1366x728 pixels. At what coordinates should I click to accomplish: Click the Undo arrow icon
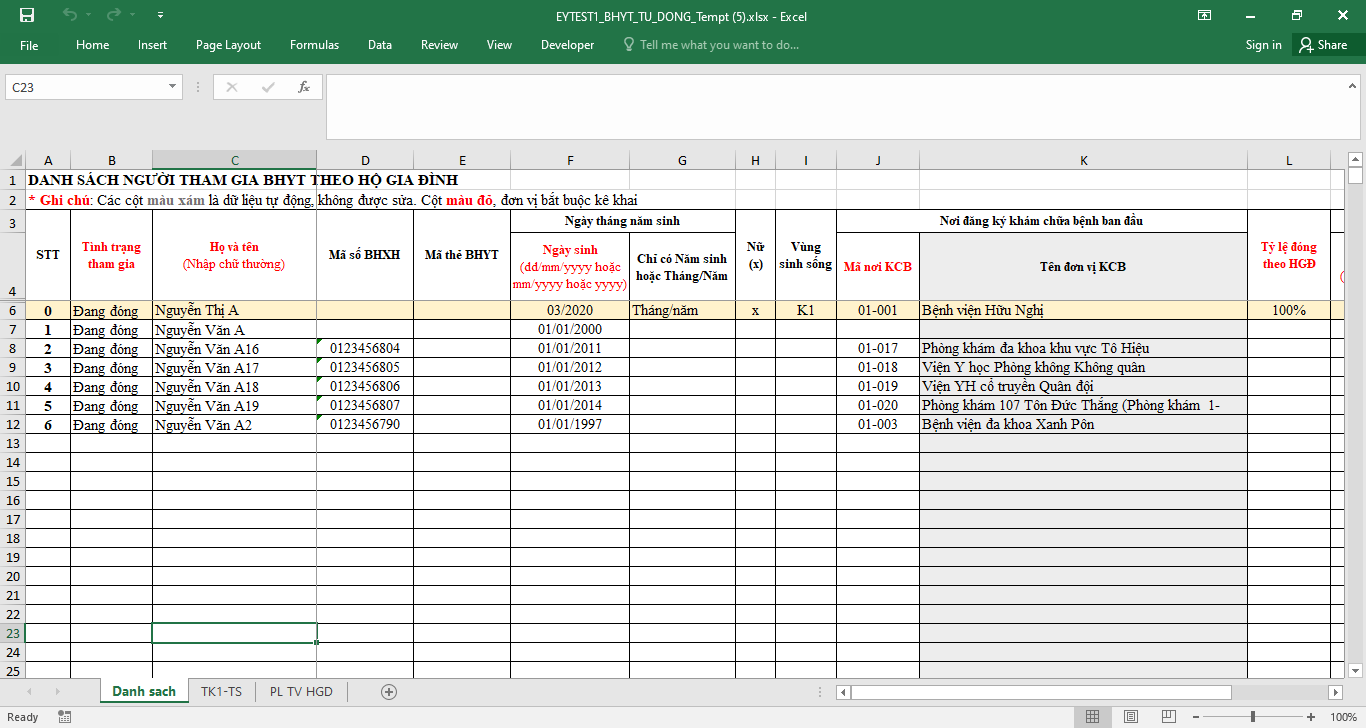point(70,15)
